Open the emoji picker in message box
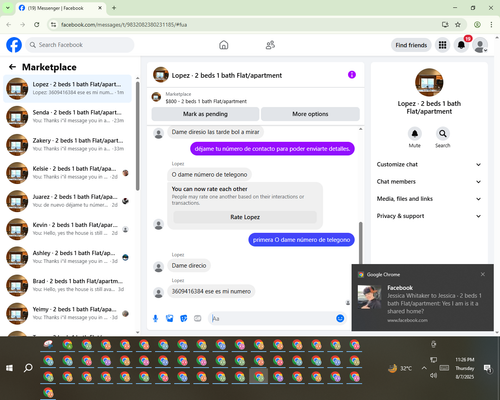 pyautogui.click(x=340, y=319)
